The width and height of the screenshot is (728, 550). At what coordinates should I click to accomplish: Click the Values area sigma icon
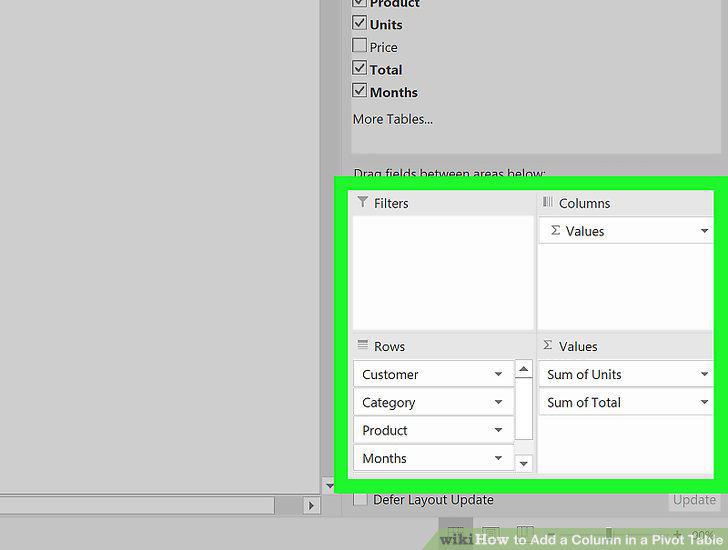pos(548,345)
